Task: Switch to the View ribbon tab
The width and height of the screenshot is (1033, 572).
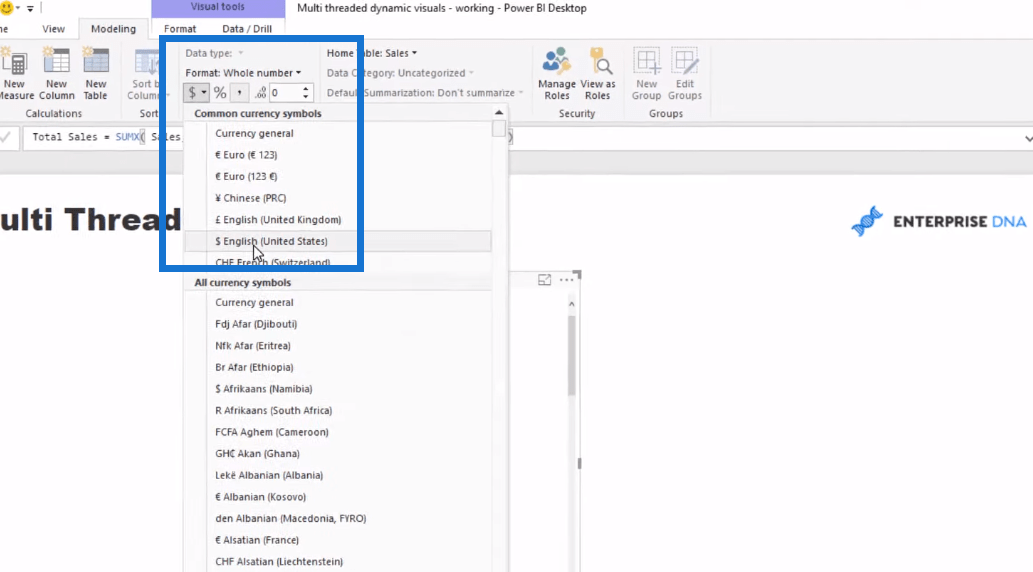Action: coord(53,29)
